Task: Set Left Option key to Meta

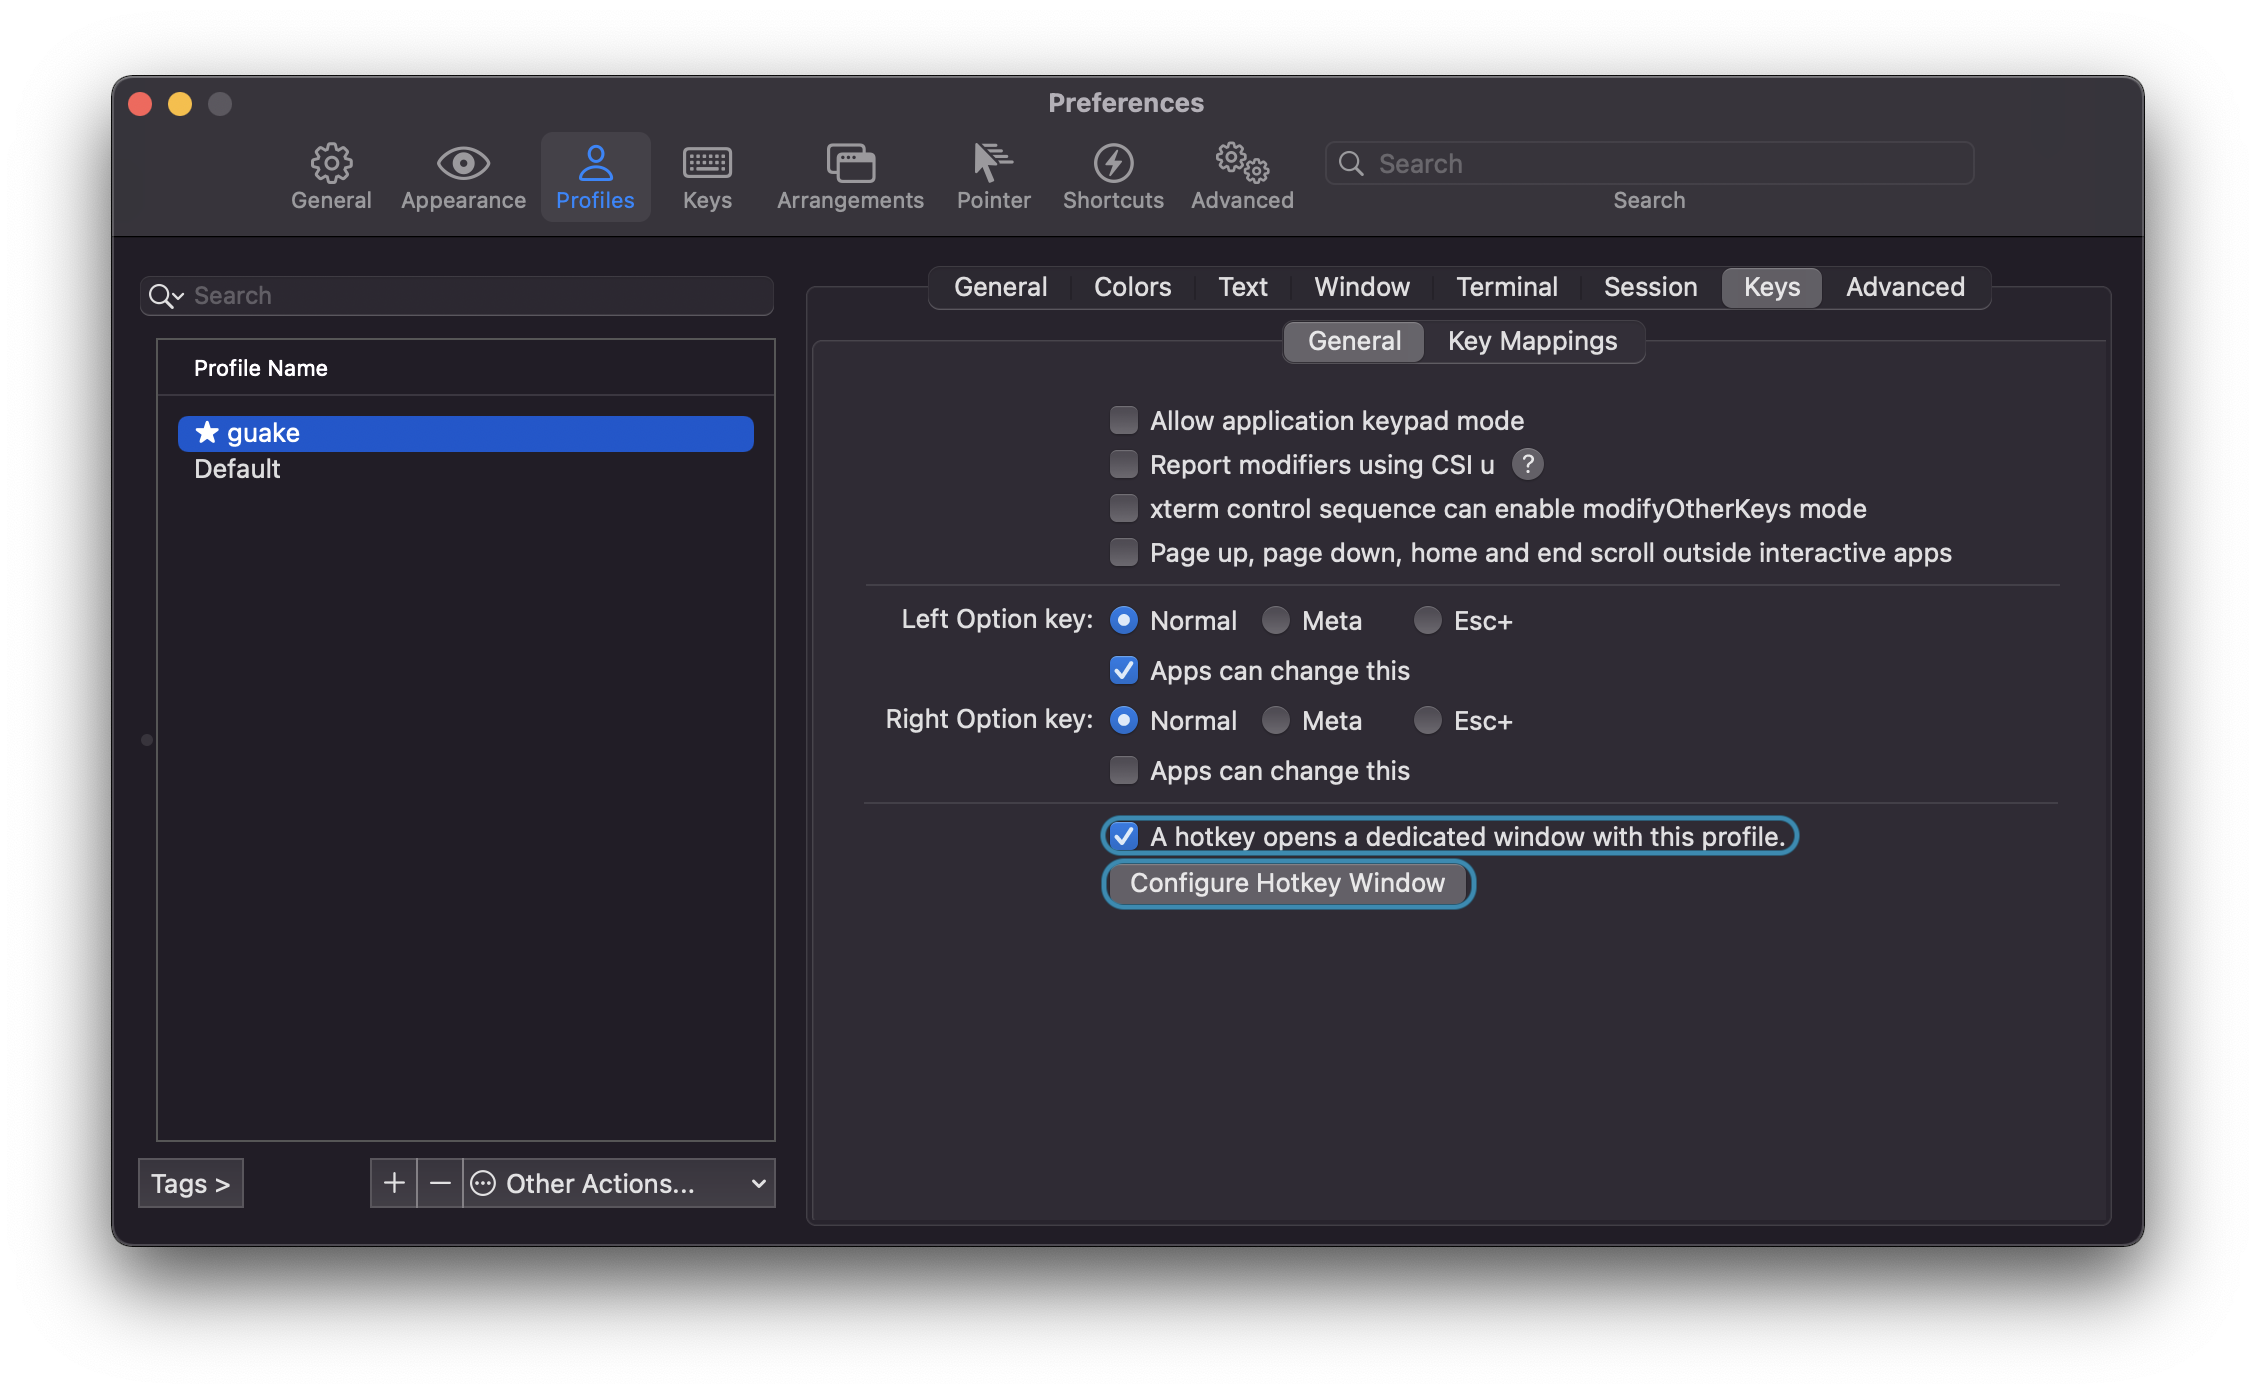Action: click(x=1276, y=620)
